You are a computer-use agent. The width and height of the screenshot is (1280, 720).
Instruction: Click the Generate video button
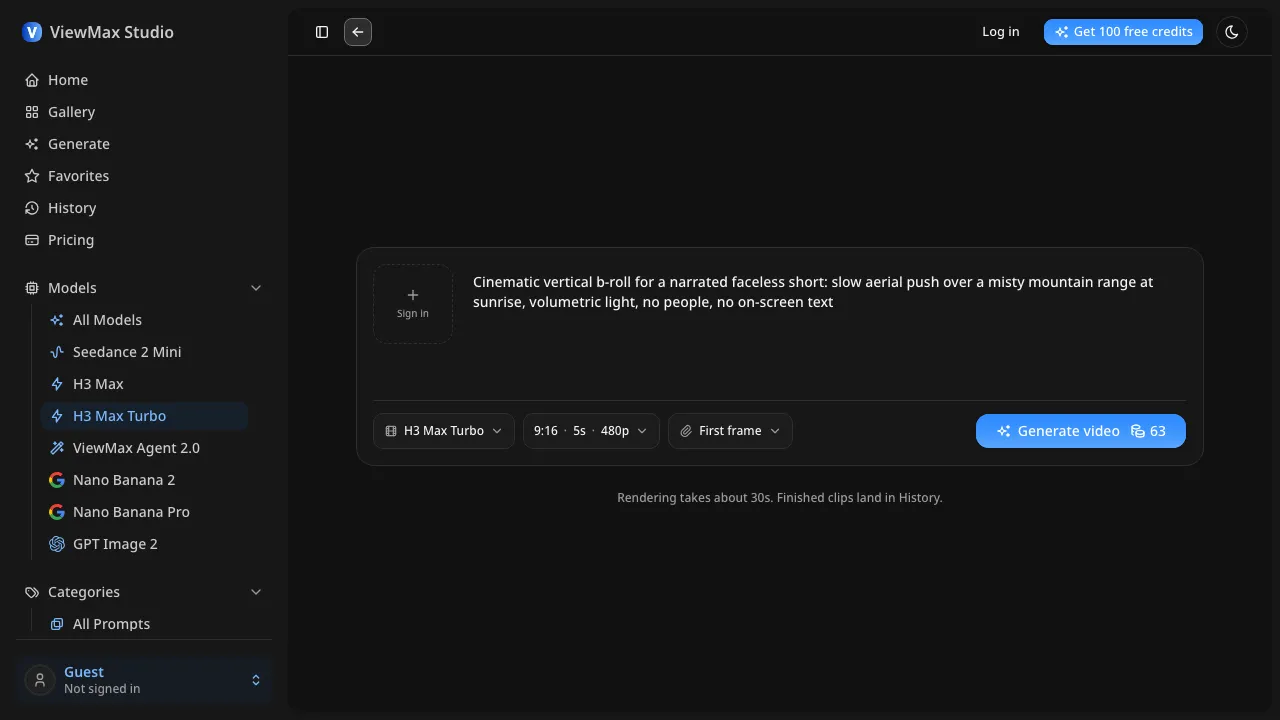click(x=1081, y=431)
